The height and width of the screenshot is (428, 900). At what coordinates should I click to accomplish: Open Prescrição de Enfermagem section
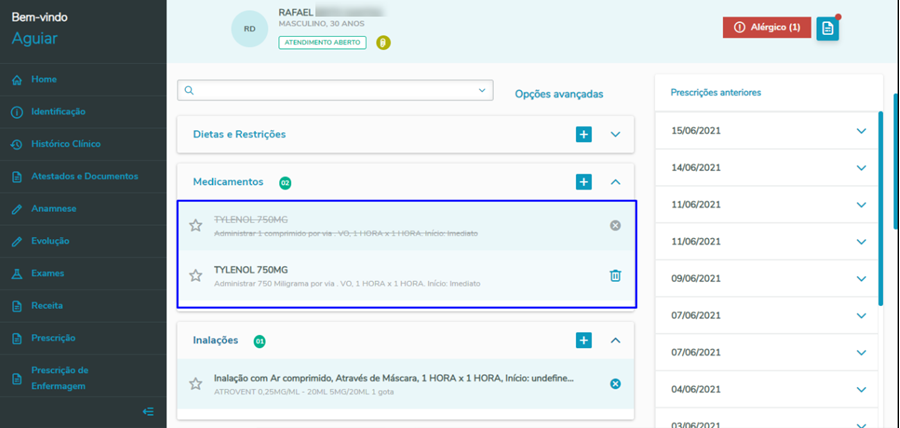83,378
